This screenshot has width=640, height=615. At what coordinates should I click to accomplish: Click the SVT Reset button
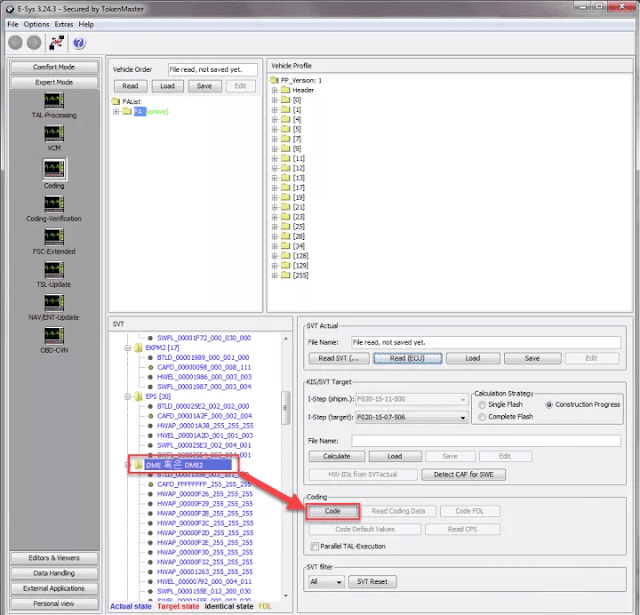(x=372, y=582)
